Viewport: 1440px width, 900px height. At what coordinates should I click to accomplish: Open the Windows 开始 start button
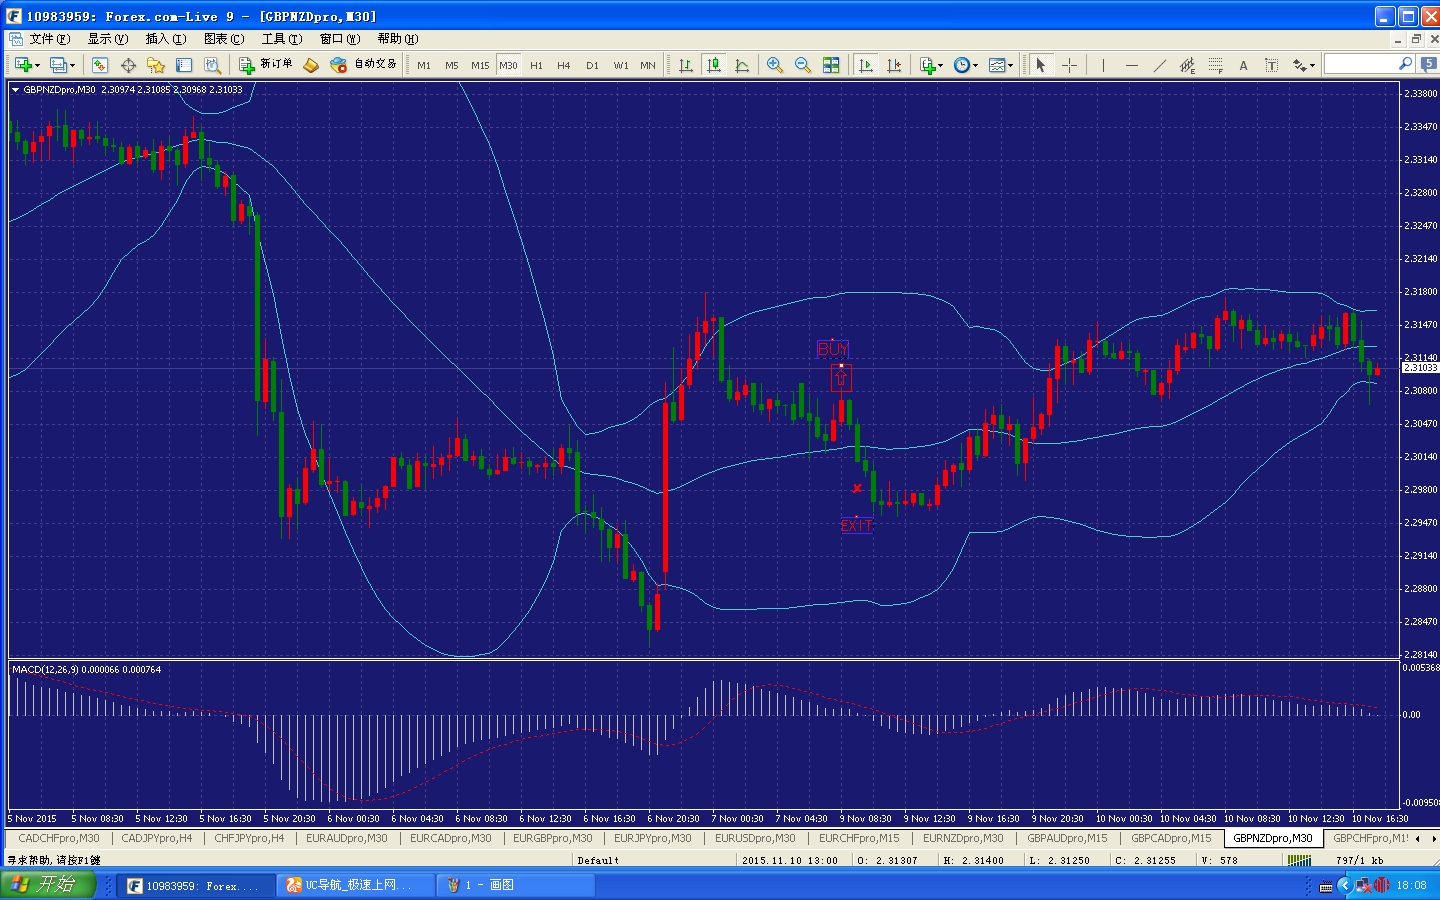[x=48, y=884]
